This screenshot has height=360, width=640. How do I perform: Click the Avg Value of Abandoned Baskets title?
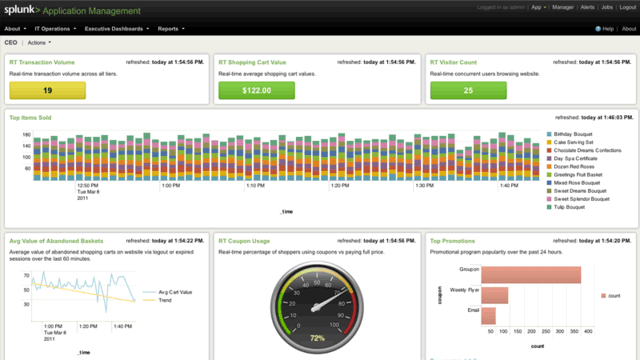click(56, 241)
